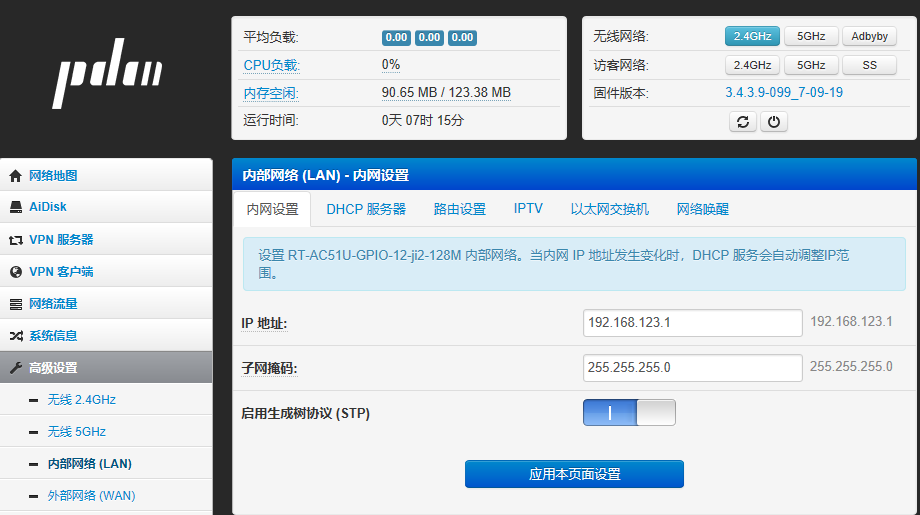Toggle the STP spanning tree switch

click(629, 412)
